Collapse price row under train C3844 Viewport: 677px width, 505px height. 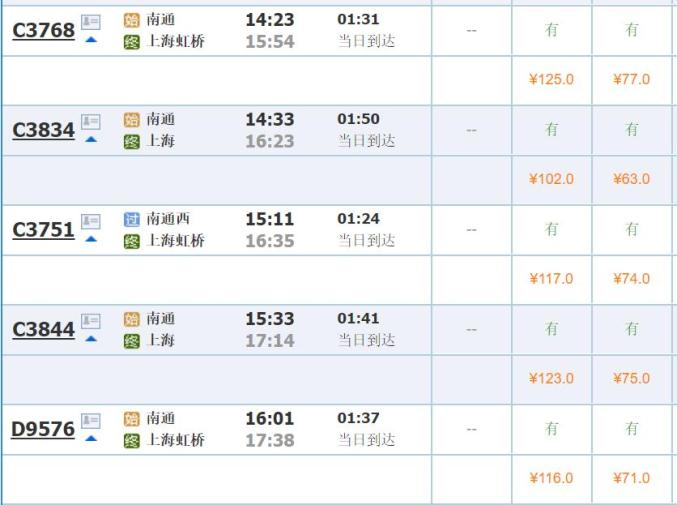pyautogui.click(x=91, y=339)
